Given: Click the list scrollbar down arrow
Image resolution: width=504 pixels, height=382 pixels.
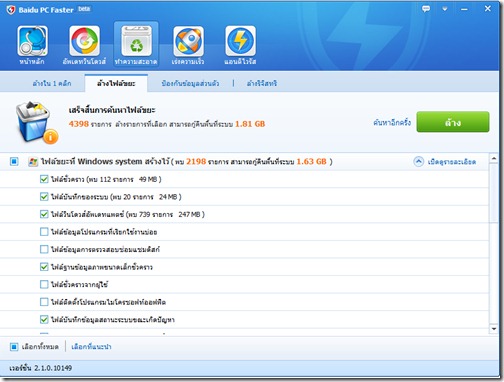Looking at the screenshot, I should click(x=494, y=329).
